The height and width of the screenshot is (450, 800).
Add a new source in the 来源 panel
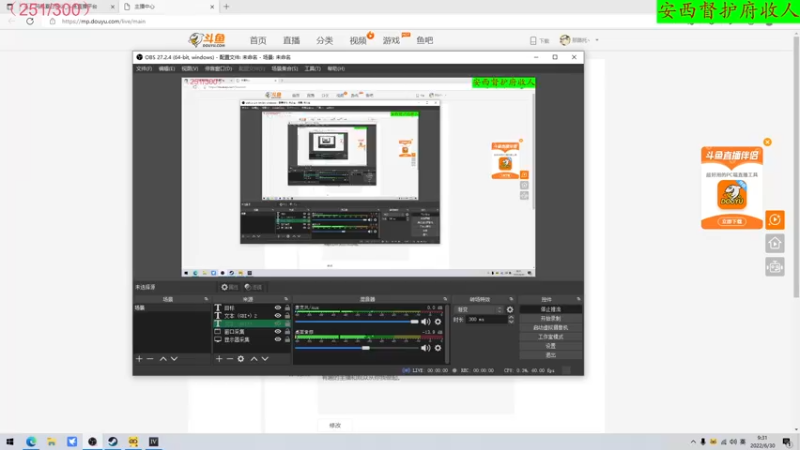pyautogui.click(x=219, y=359)
